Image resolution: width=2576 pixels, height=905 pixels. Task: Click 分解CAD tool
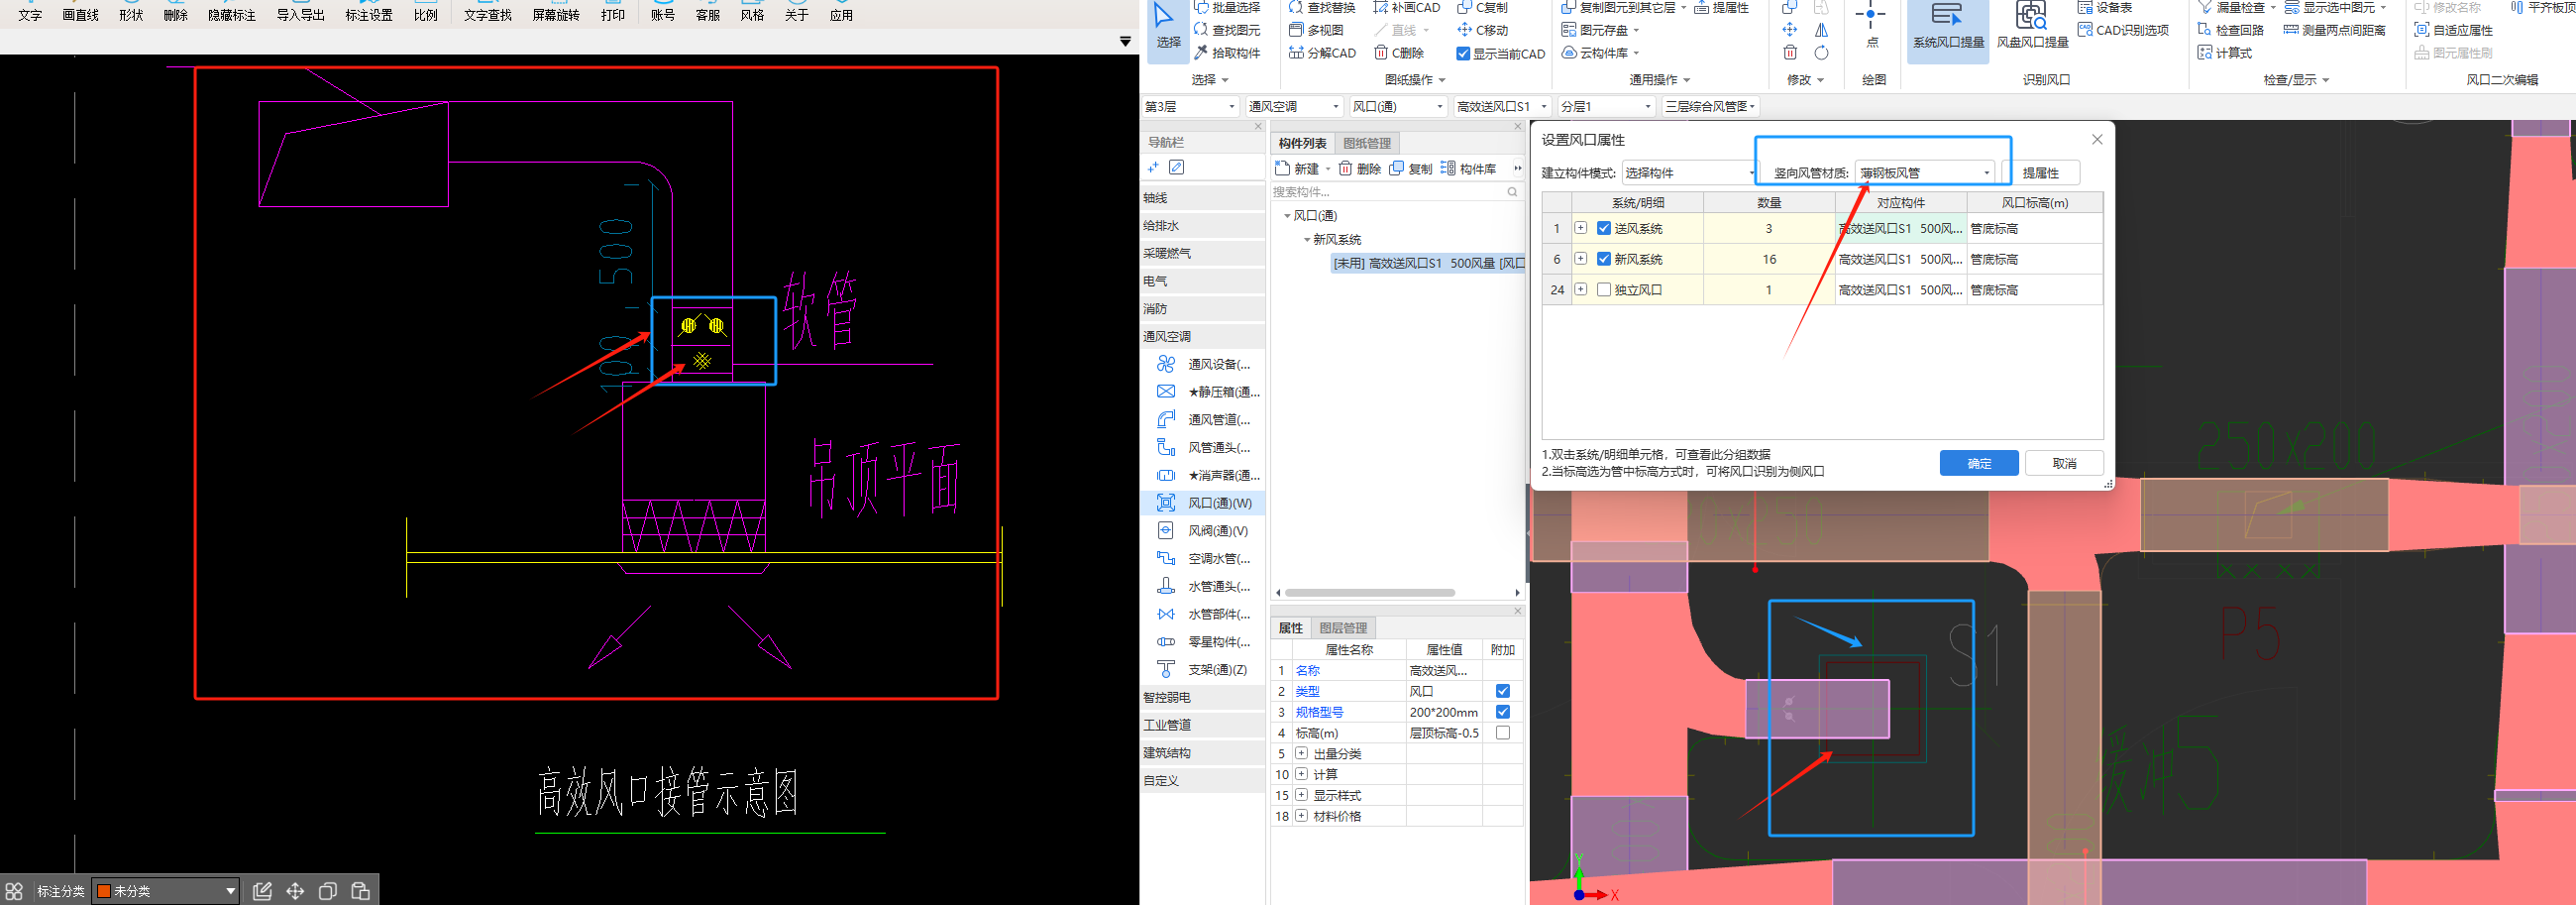pos(1322,53)
